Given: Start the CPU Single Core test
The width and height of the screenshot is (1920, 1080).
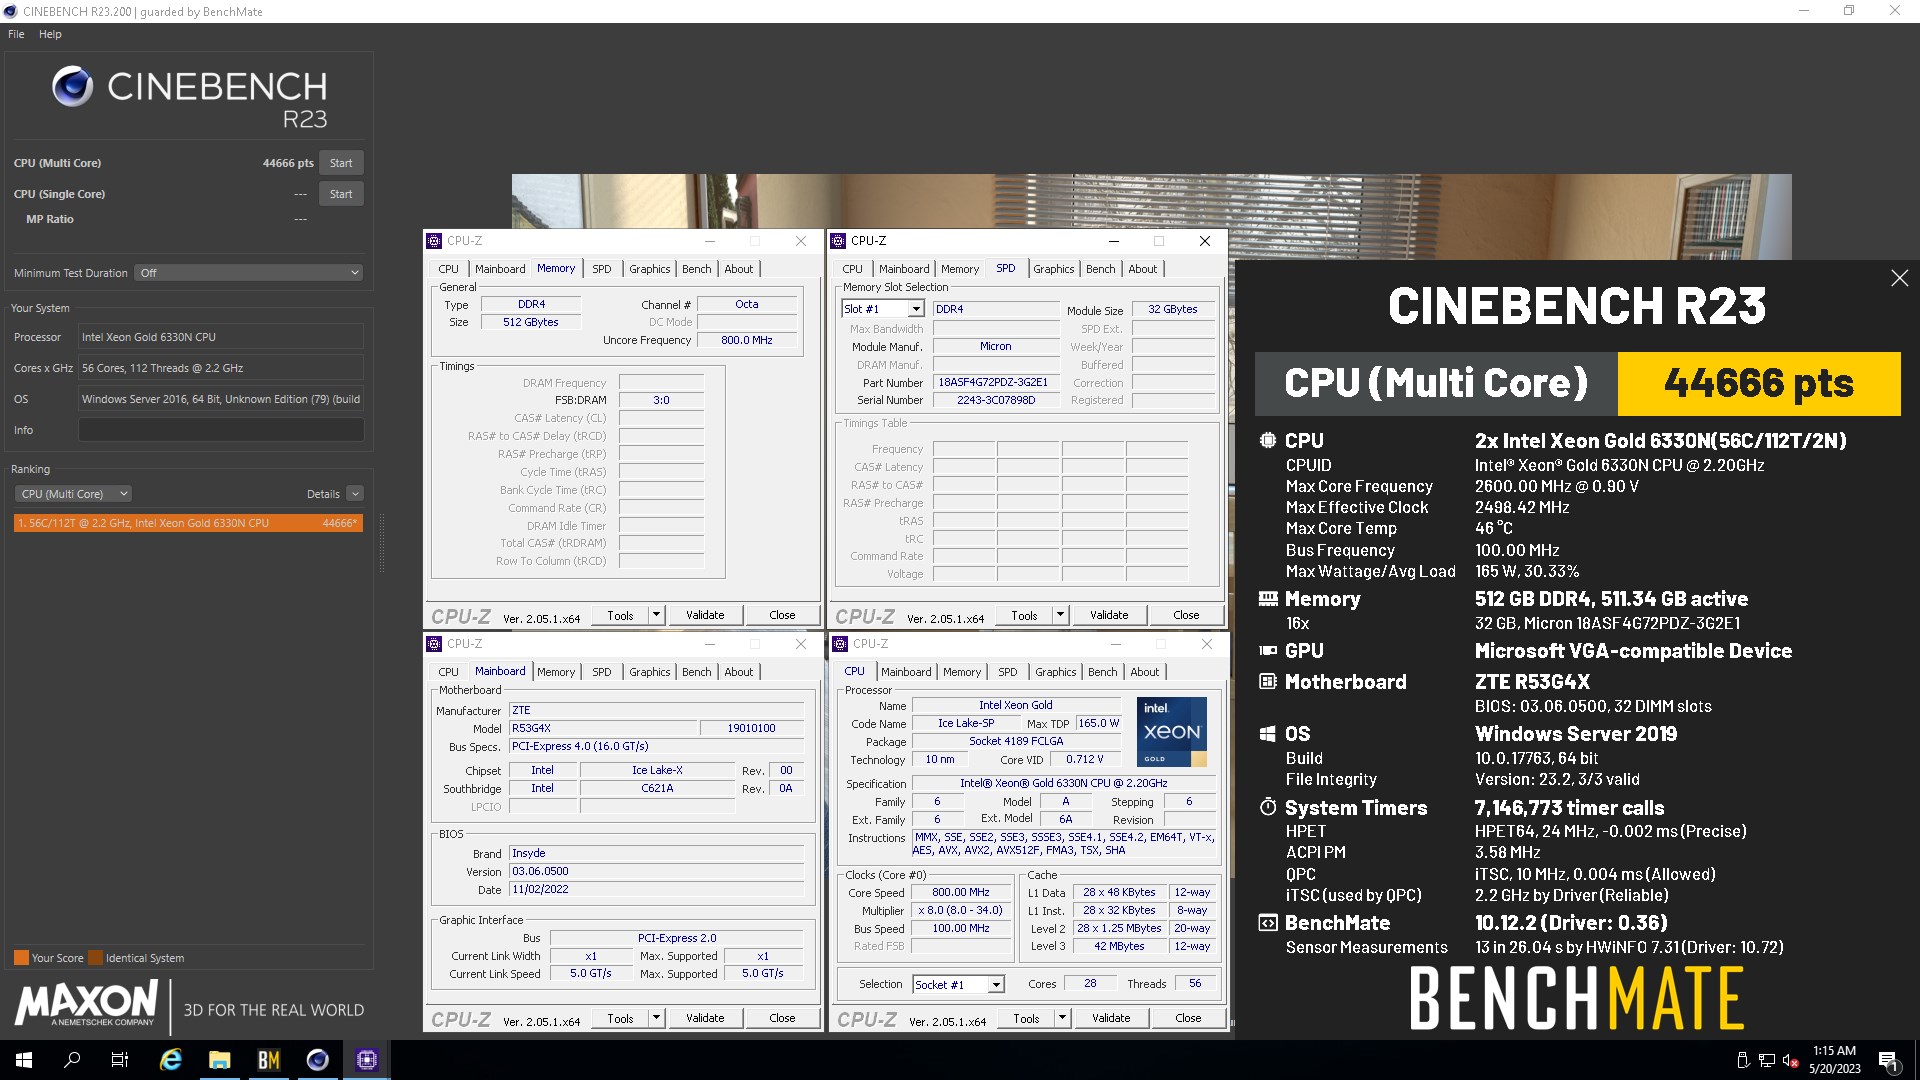Looking at the screenshot, I should 341,194.
